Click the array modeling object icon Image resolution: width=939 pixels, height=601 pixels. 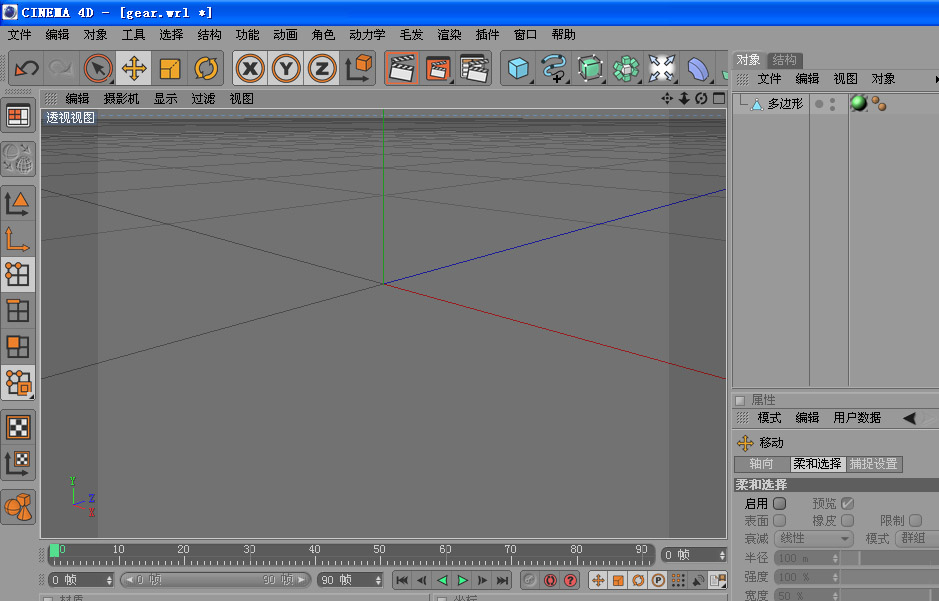point(626,68)
